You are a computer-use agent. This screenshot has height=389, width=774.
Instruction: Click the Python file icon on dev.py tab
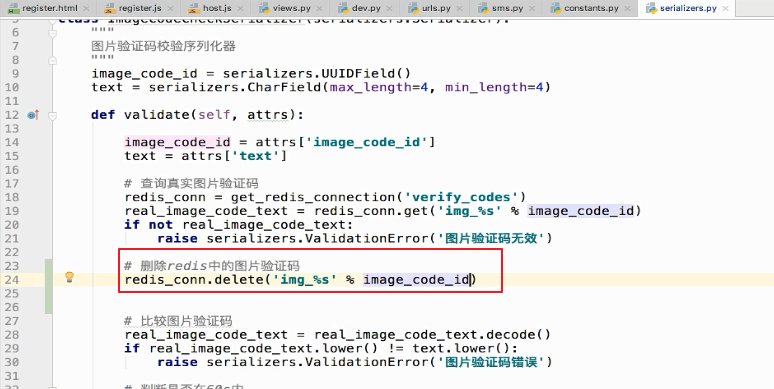(344, 8)
